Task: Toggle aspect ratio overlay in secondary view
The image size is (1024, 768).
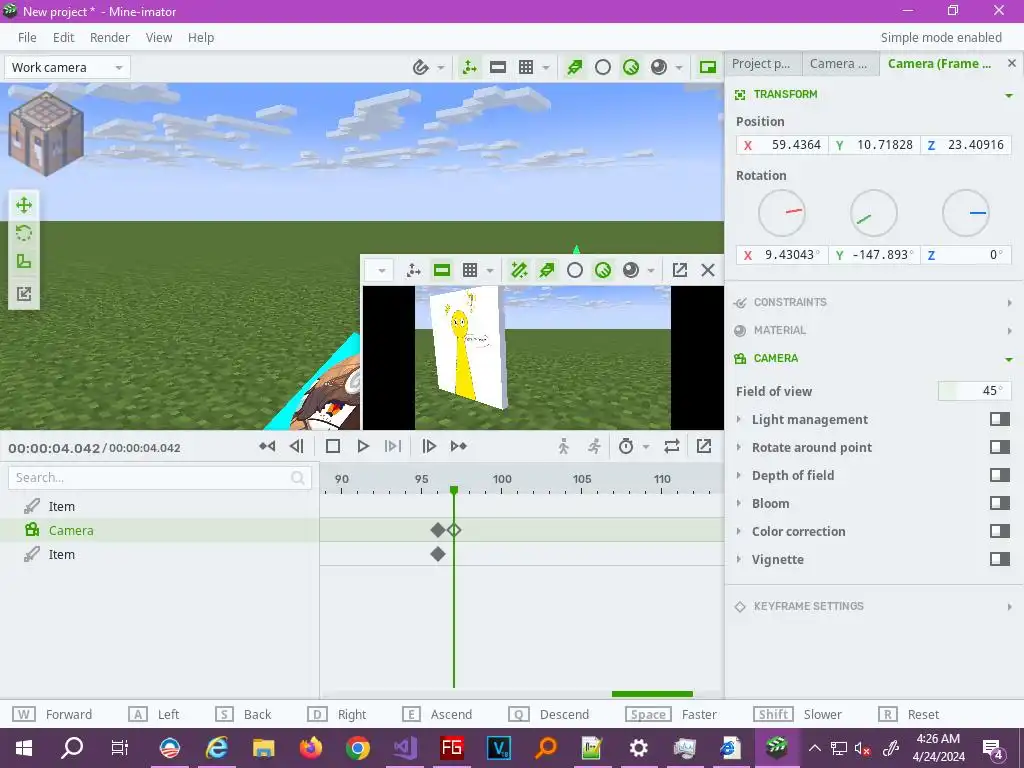Action: click(442, 270)
